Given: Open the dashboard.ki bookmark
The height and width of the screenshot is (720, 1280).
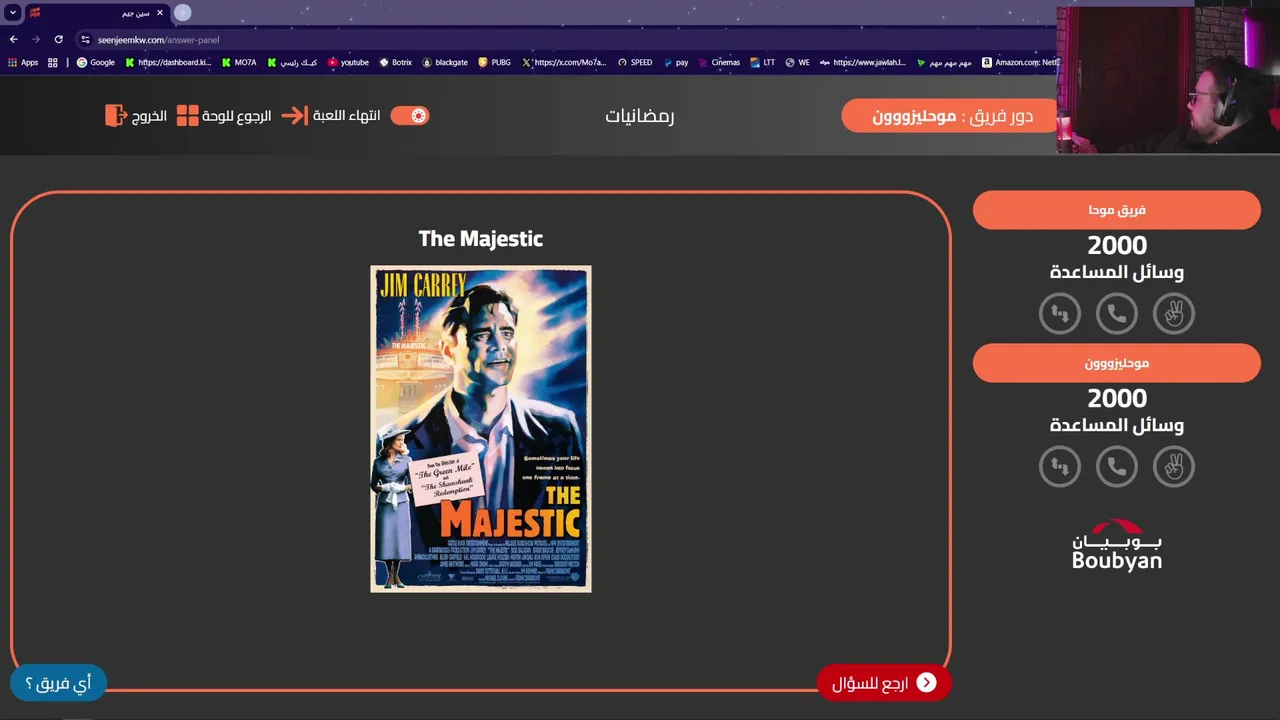Looking at the screenshot, I should pyautogui.click(x=168, y=62).
